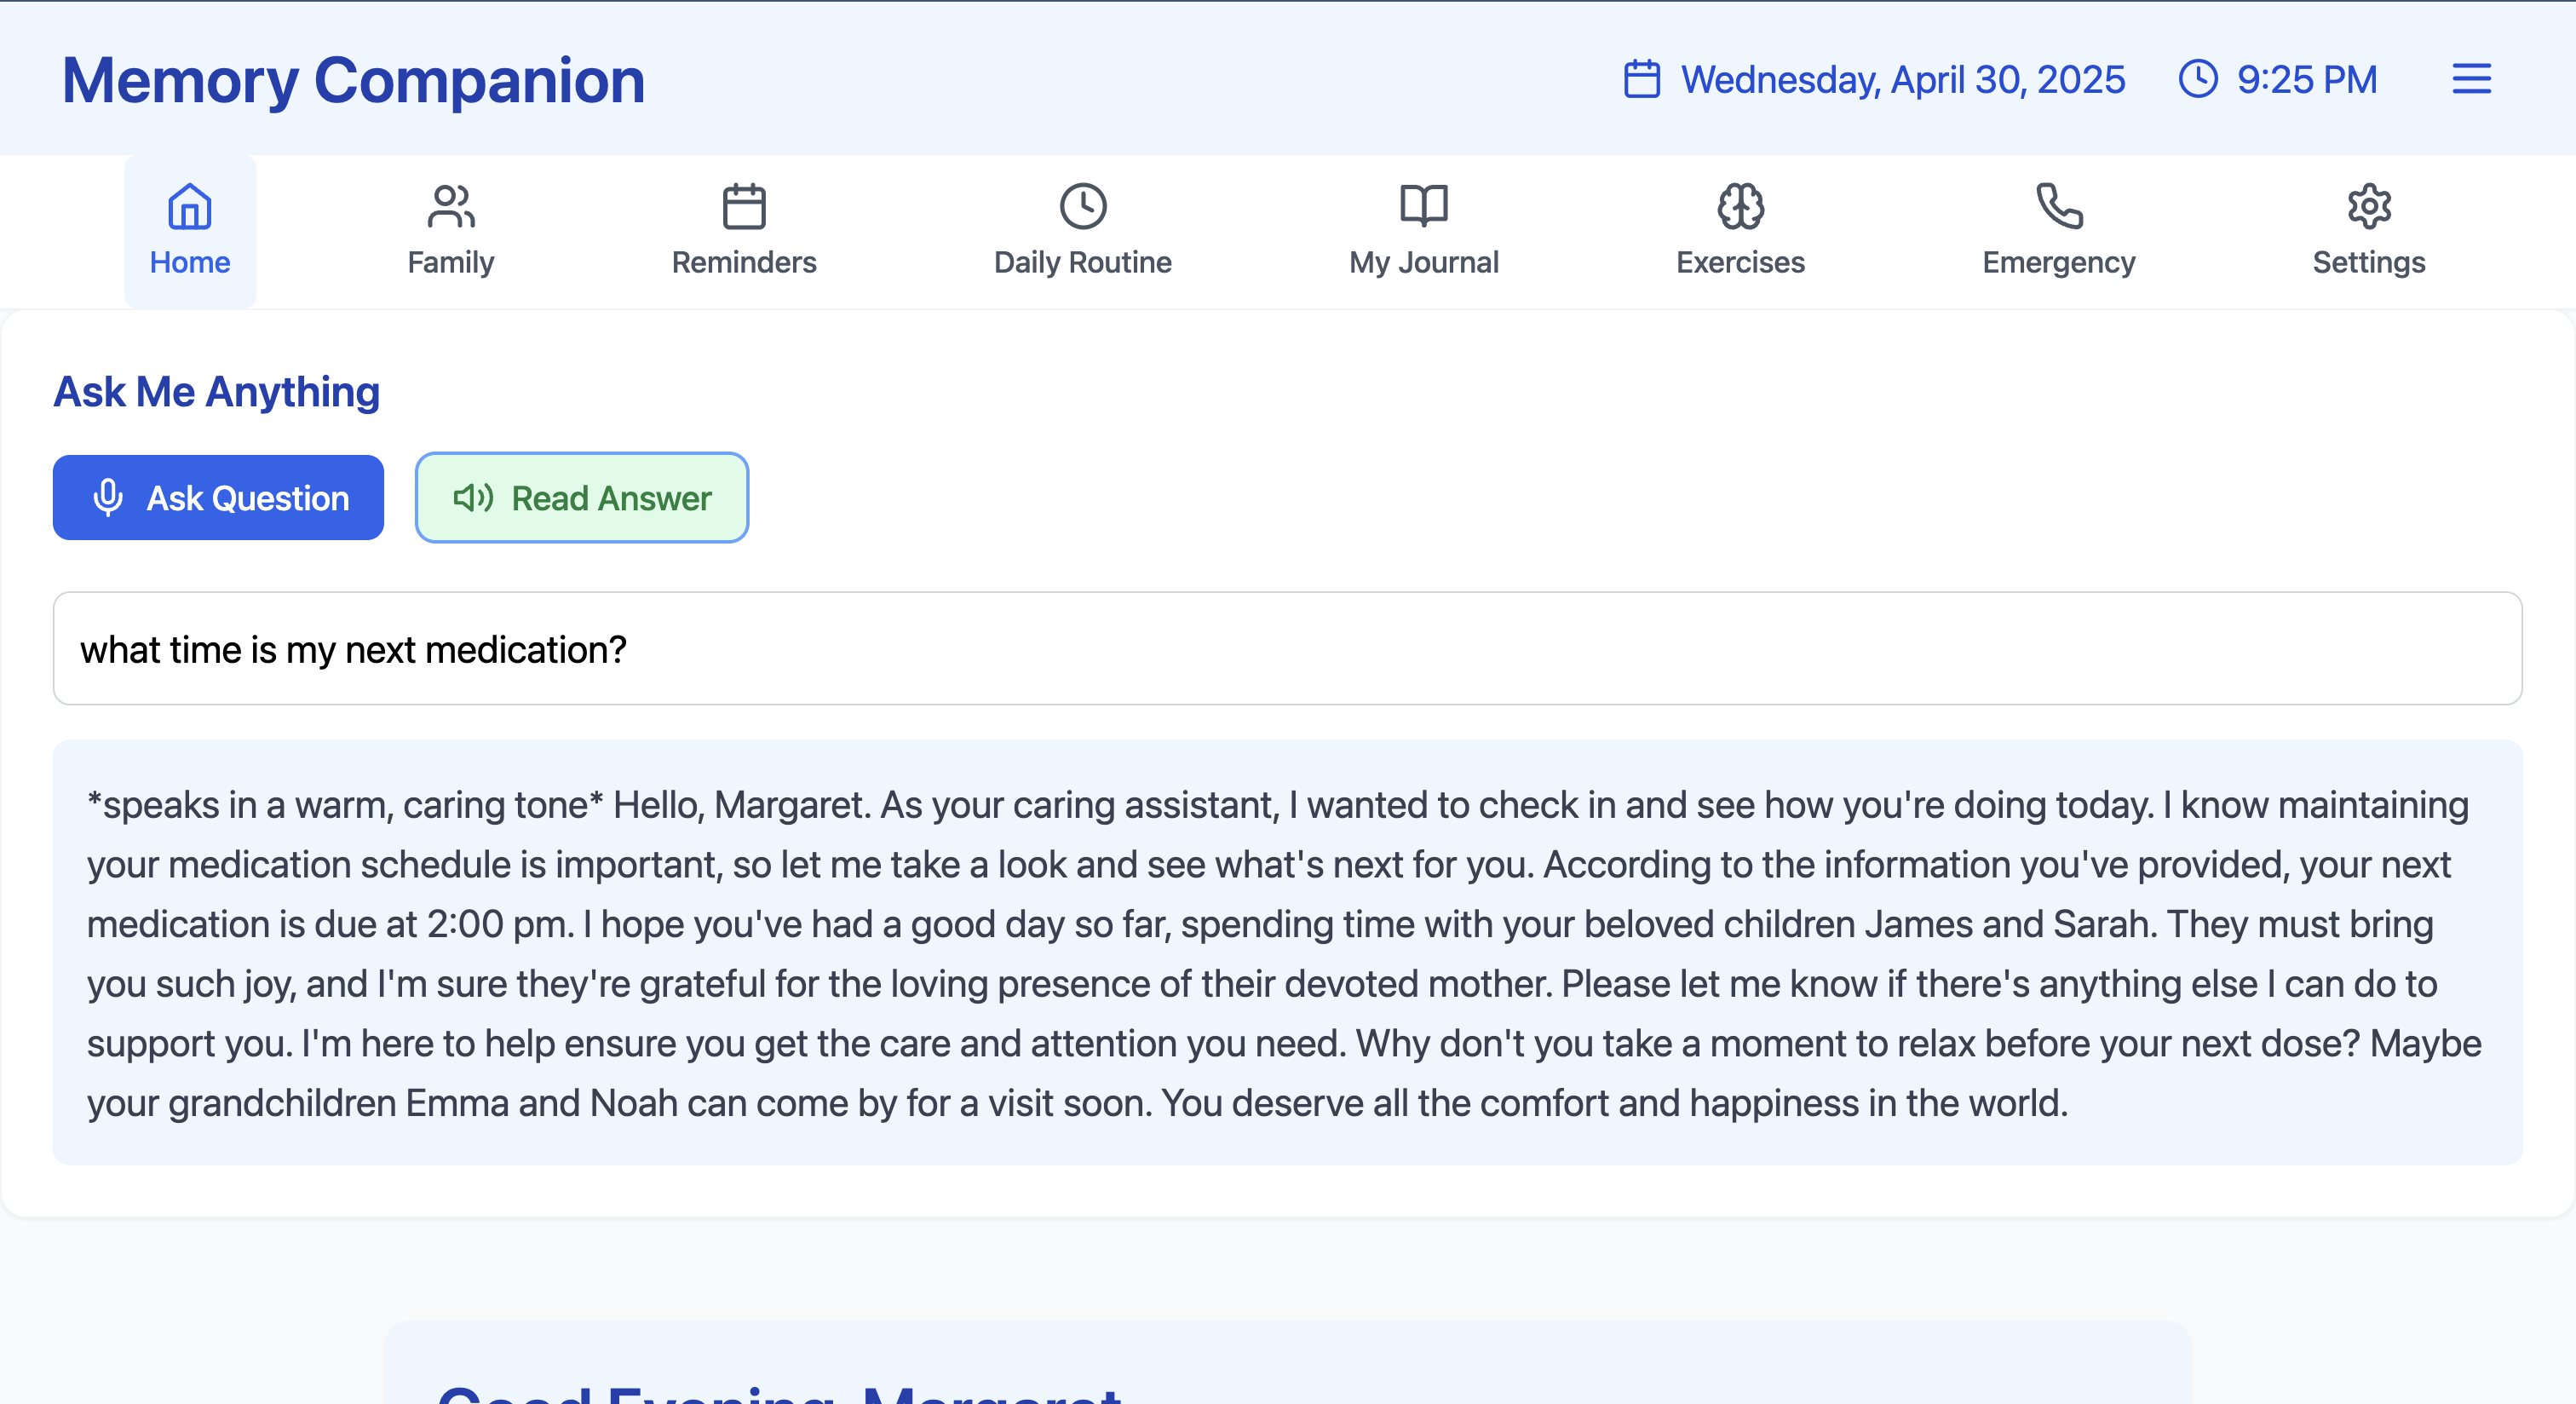Click the Settings gear icon
Screen dimensions: 2576x1404
coord(2368,207)
